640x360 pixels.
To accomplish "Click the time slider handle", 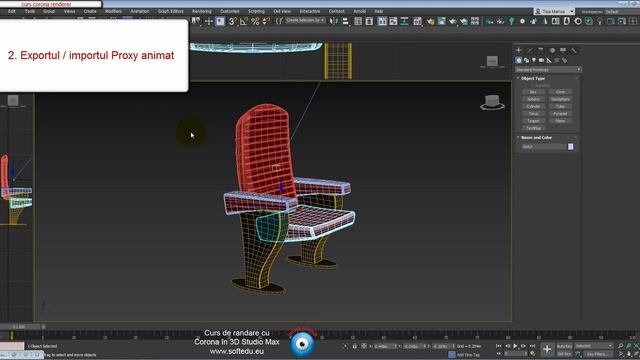I will [20, 327].
